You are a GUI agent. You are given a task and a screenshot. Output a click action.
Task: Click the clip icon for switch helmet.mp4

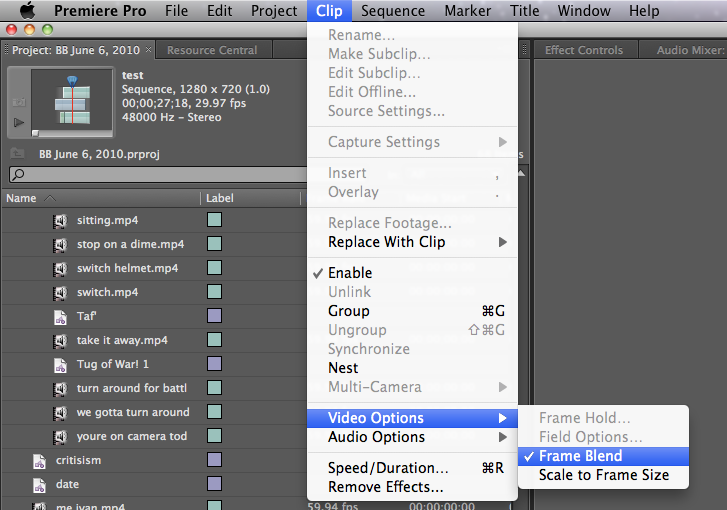tap(60, 269)
